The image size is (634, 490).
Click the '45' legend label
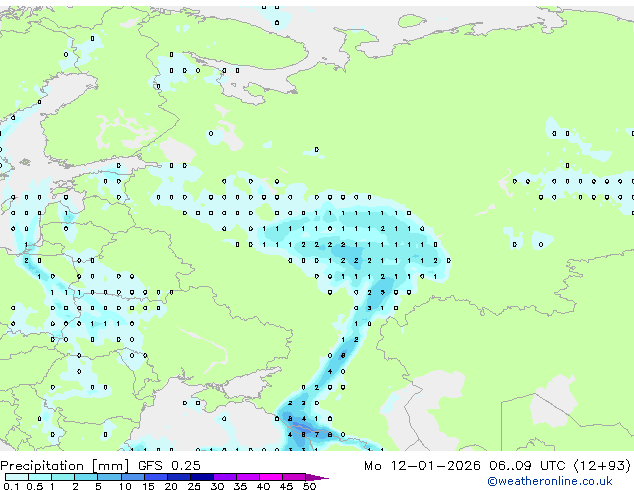click(x=286, y=486)
